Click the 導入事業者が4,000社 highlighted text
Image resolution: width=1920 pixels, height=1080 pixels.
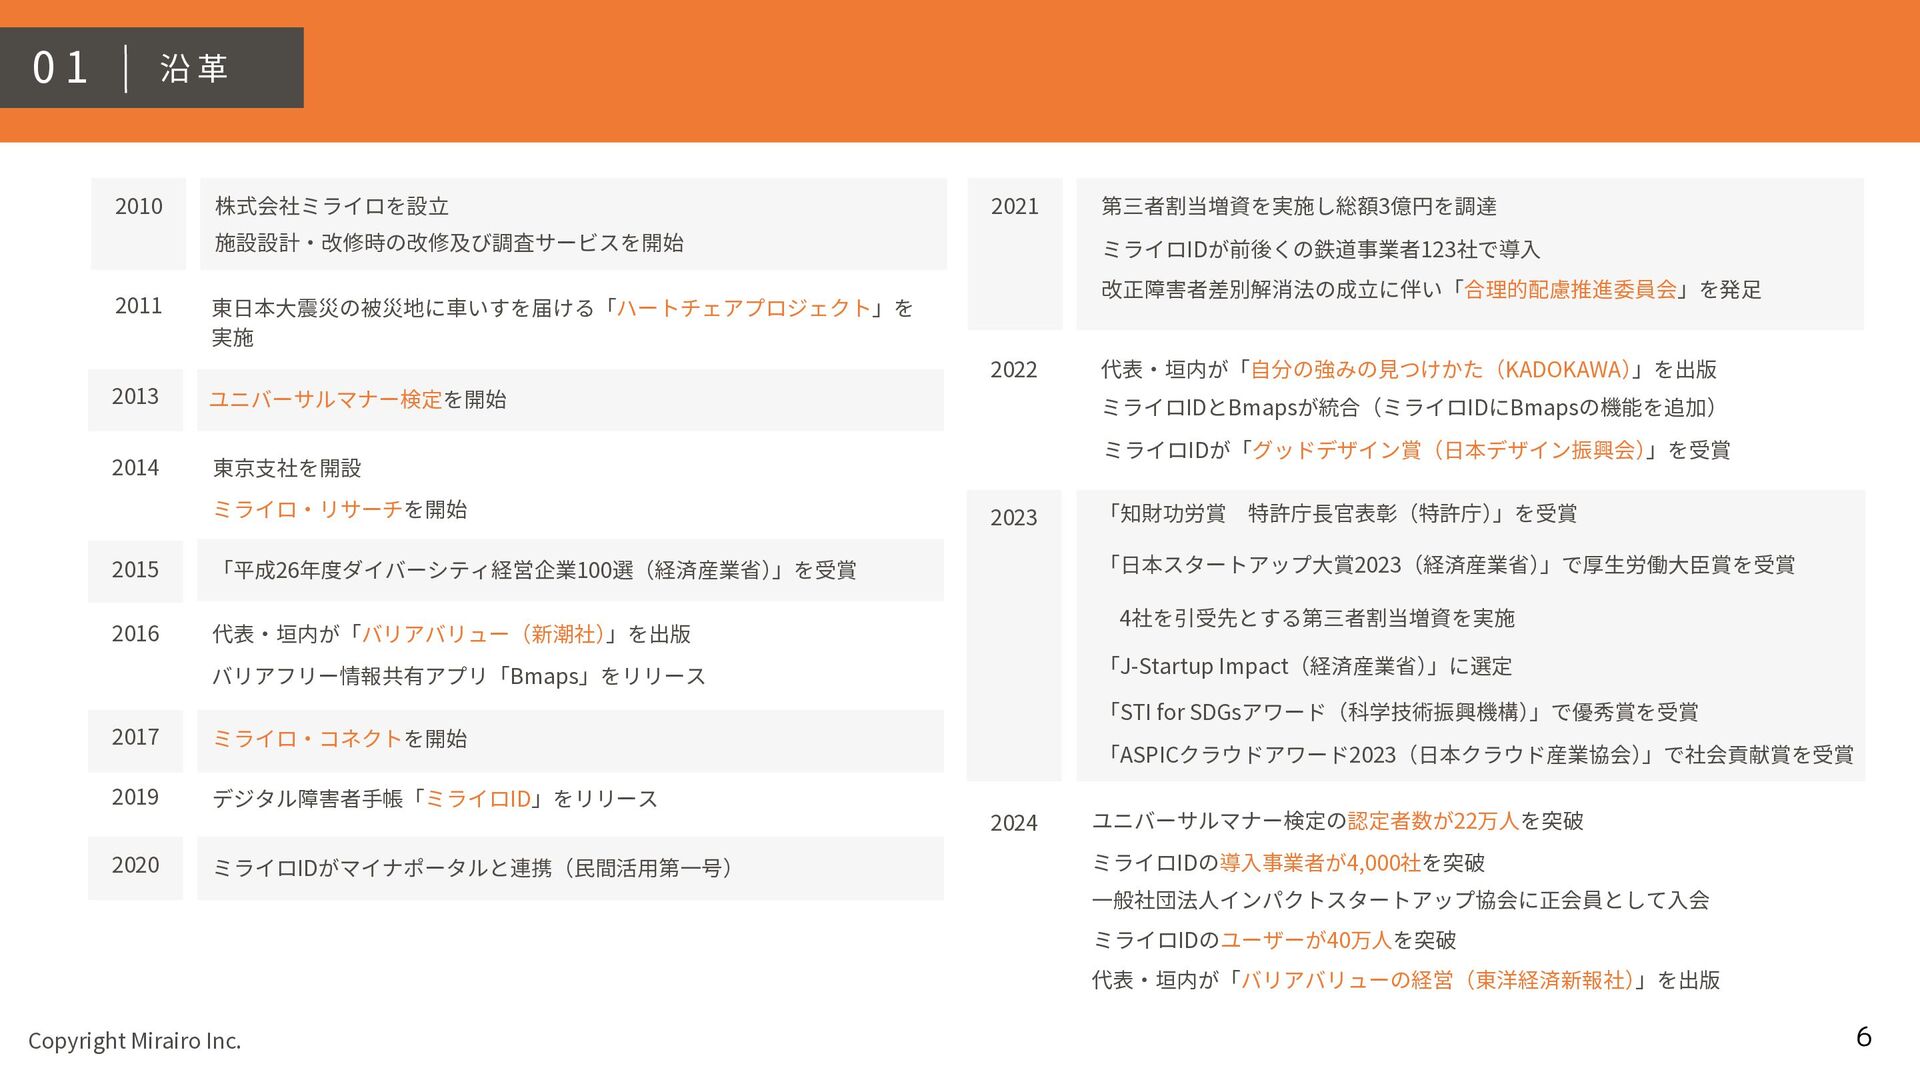pos(1320,862)
